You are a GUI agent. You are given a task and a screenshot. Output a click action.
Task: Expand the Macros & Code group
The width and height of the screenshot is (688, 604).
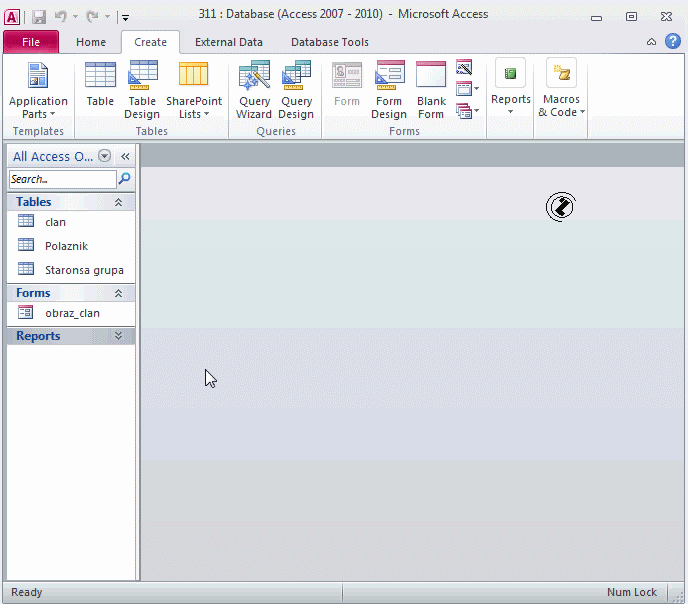(x=561, y=87)
